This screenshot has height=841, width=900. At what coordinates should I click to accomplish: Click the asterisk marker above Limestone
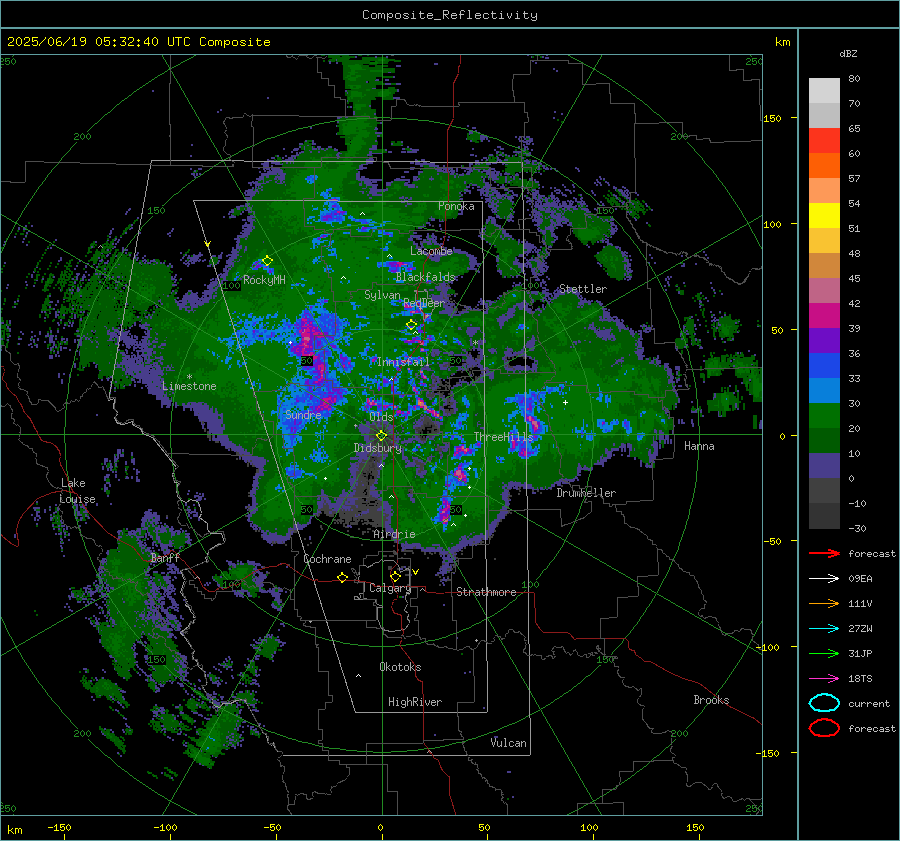(189, 377)
